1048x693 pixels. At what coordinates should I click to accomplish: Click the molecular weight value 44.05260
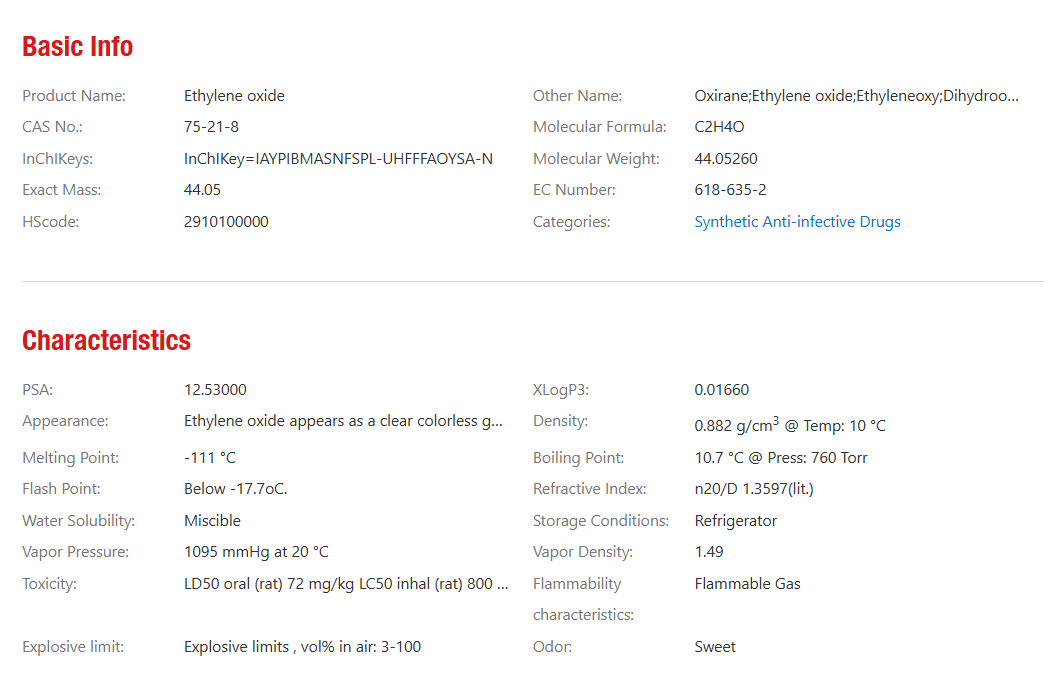pyautogui.click(x=726, y=159)
